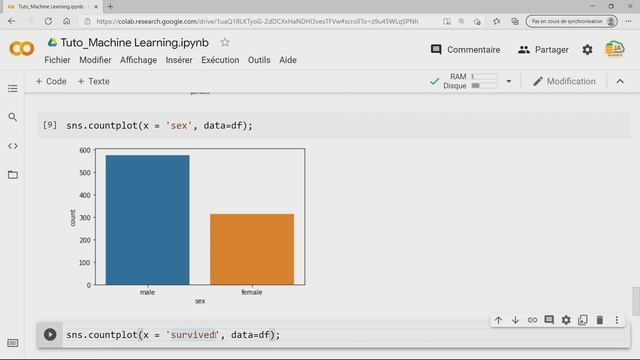The height and width of the screenshot is (360, 640).
Task: Open the table of contents sidebar icon
Action: pyautogui.click(x=13, y=89)
